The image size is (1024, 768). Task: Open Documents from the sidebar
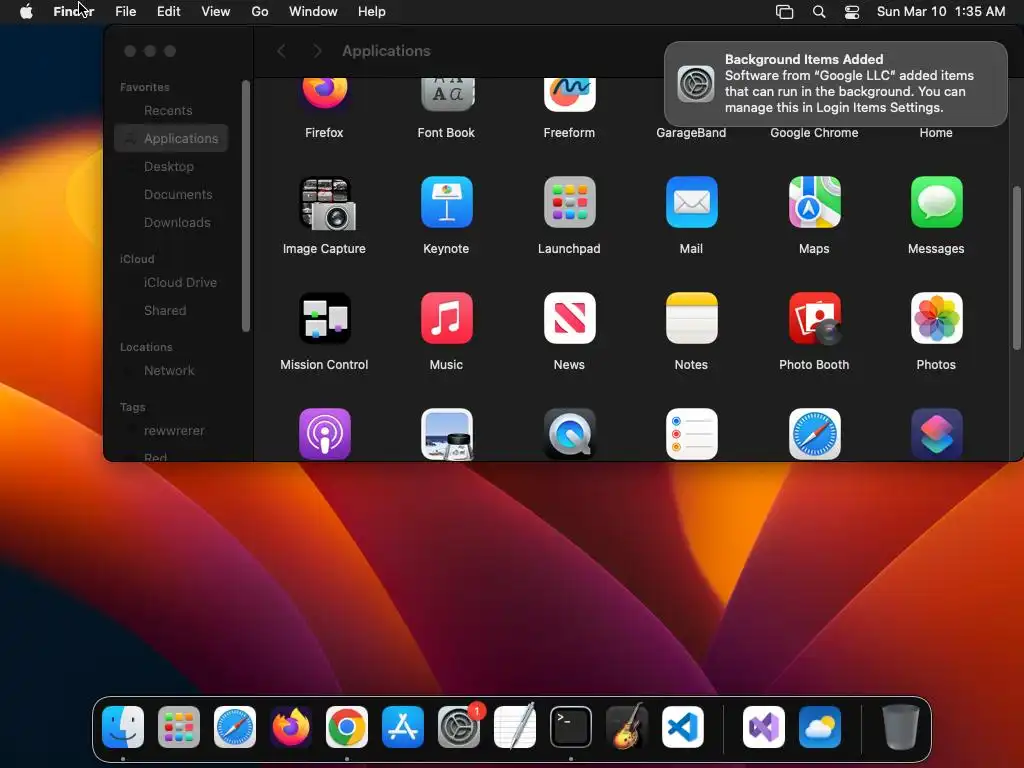pos(171,195)
